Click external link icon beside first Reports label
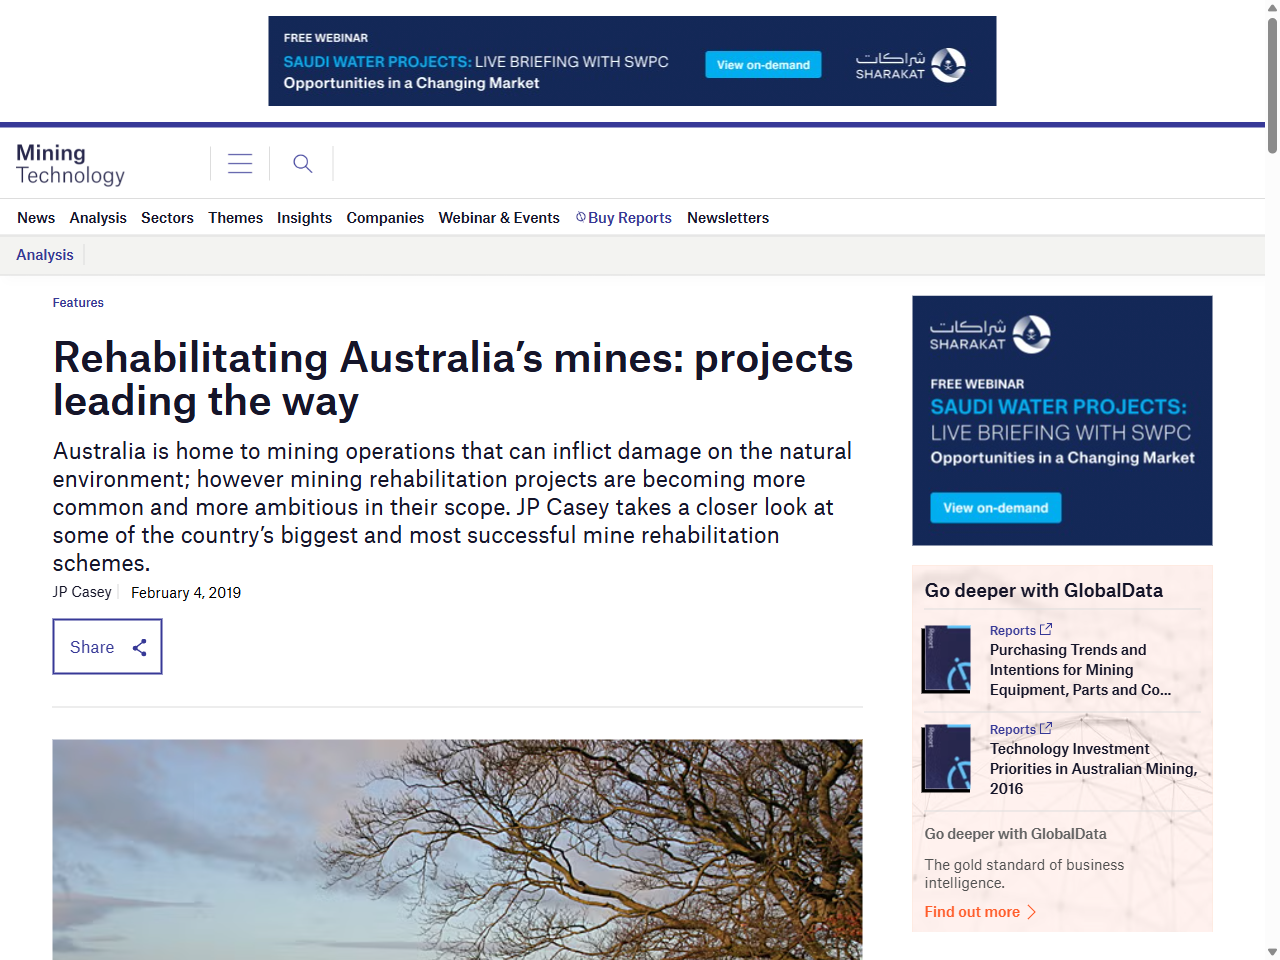The height and width of the screenshot is (960, 1280). (1046, 630)
